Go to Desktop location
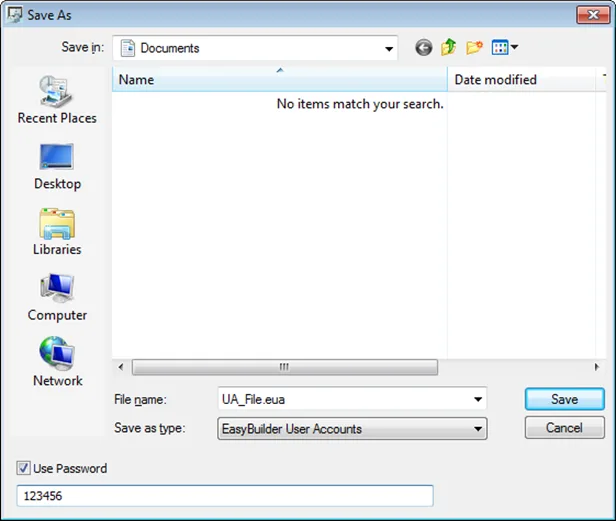The width and height of the screenshot is (616, 521). [x=57, y=167]
